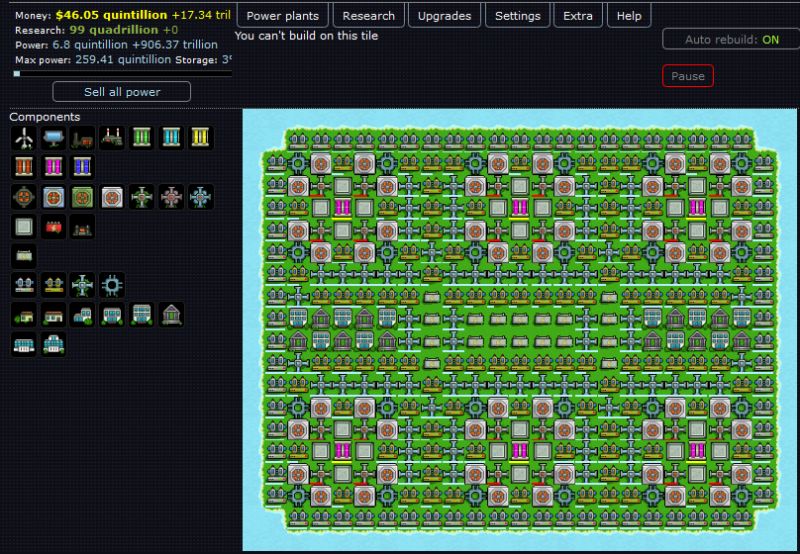This screenshot has height=554, width=800.
Task: Choose the ring-shaped isolation component
Action: (x=112, y=285)
